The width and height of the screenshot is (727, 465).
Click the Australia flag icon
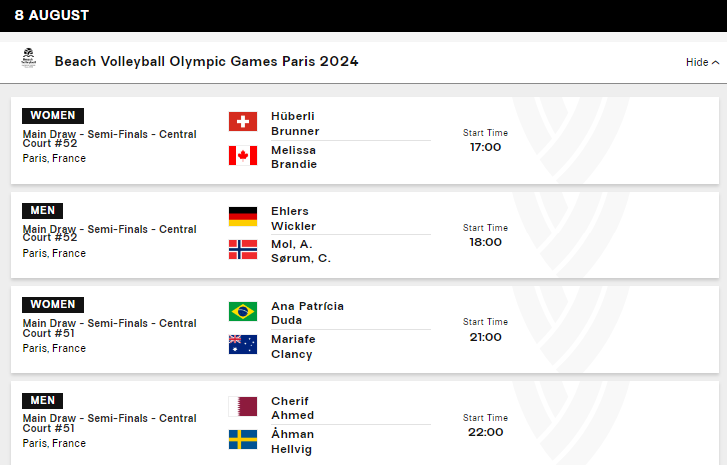[x=243, y=344]
